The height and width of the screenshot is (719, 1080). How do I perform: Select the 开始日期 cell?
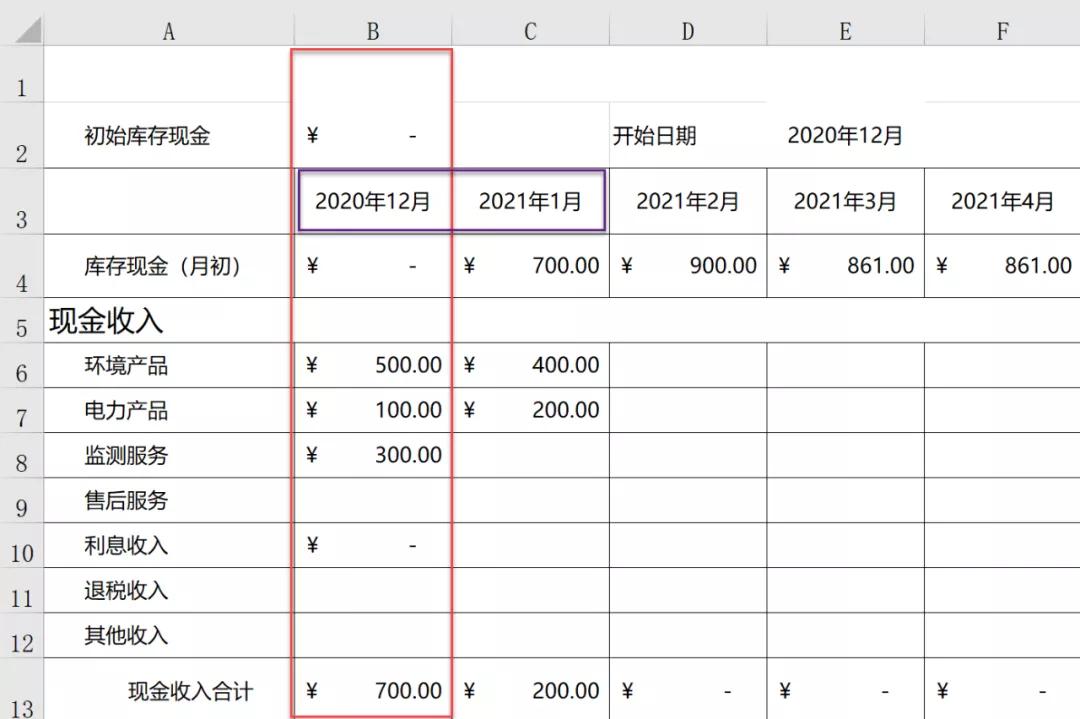(654, 136)
